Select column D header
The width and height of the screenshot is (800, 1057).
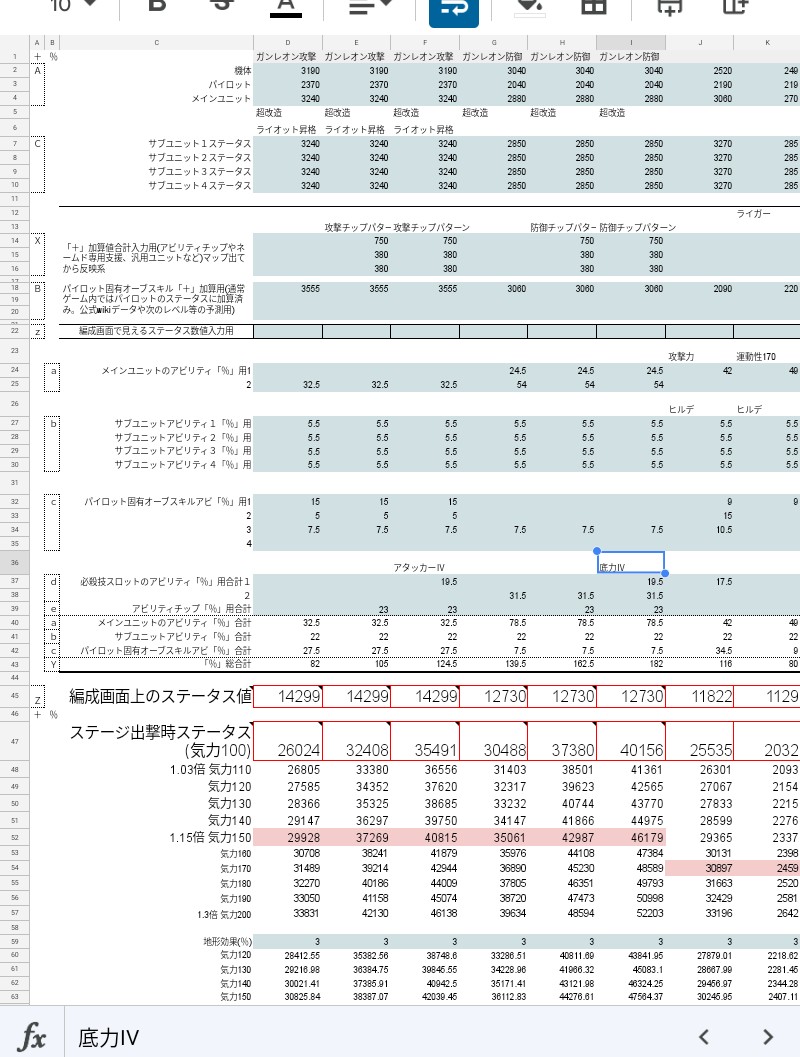(288, 43)
